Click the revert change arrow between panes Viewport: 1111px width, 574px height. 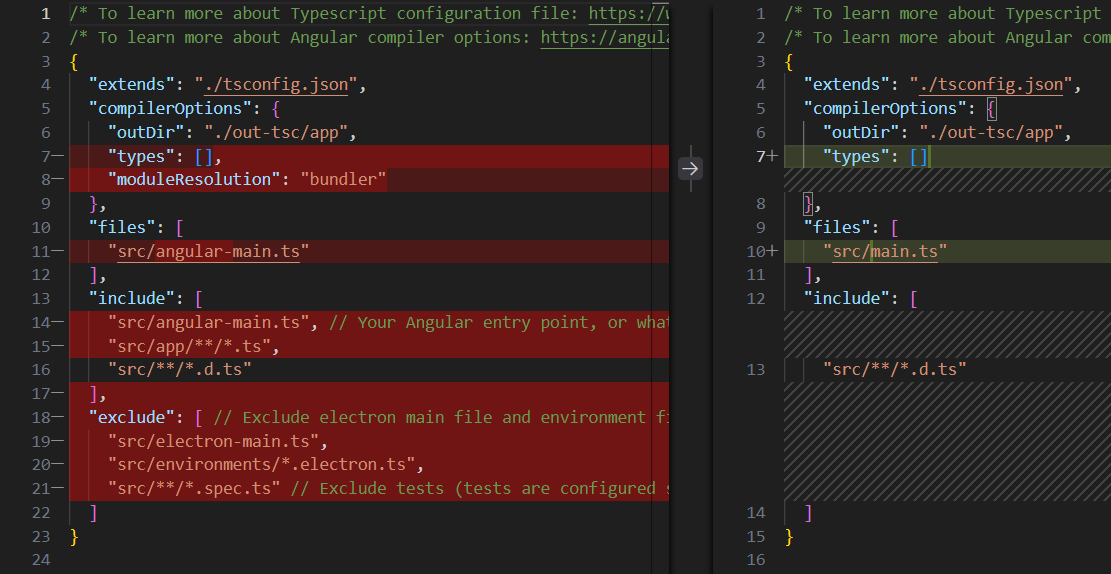tap(690, 168)
